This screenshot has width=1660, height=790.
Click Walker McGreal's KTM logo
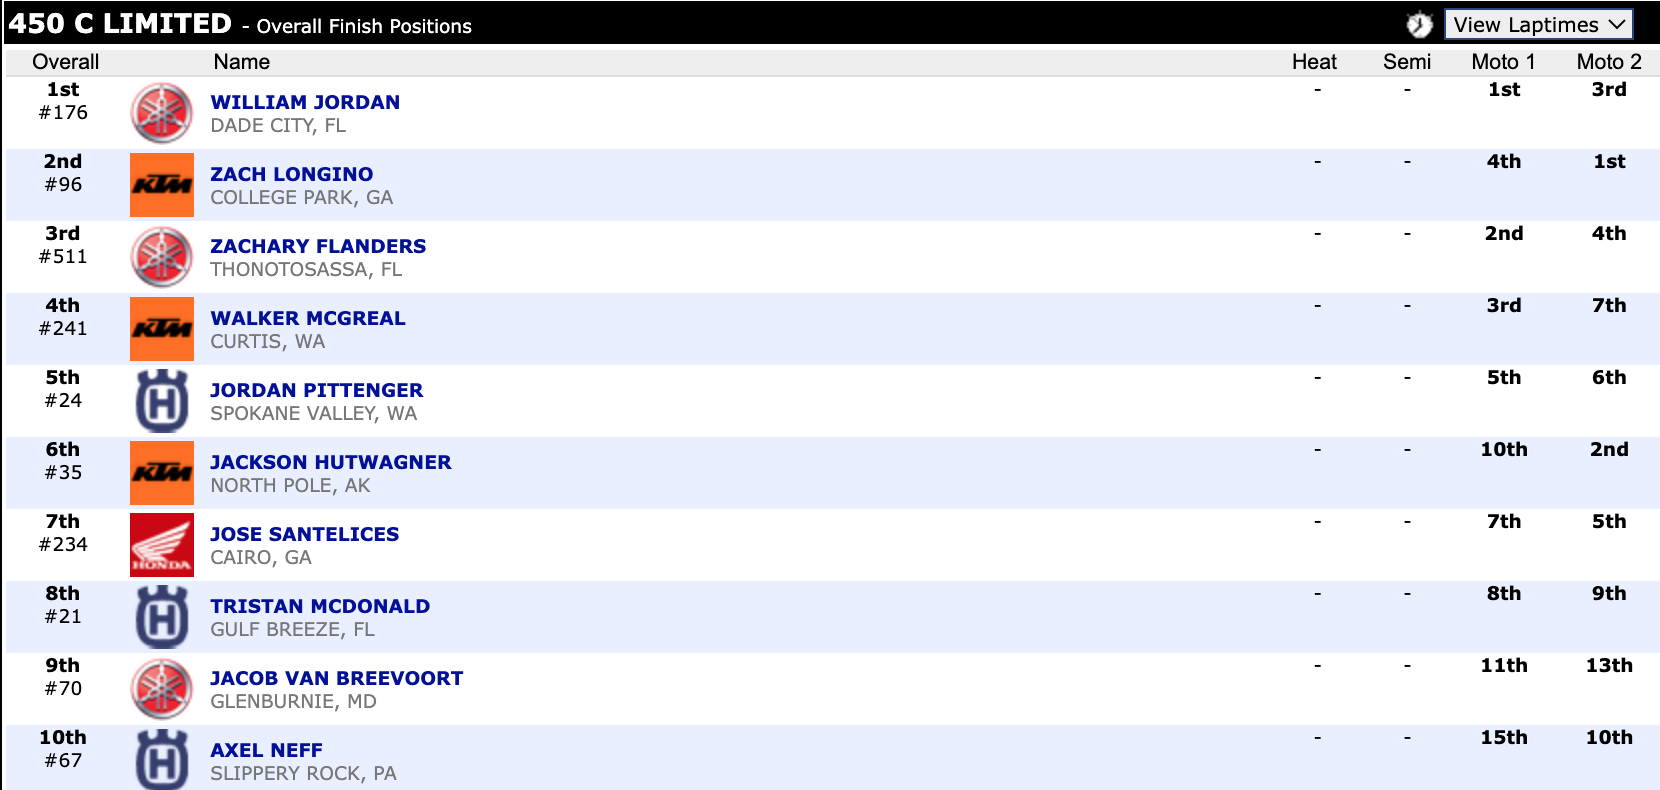pos(161,329)
